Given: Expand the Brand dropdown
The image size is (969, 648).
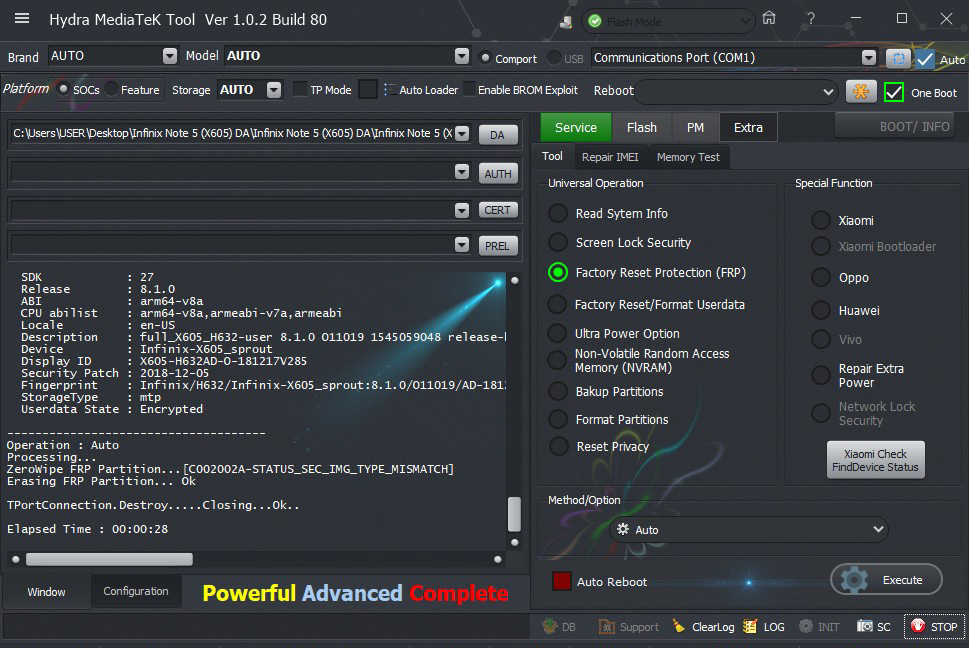Looking at the screenshot, I should (x=169, y=56).
